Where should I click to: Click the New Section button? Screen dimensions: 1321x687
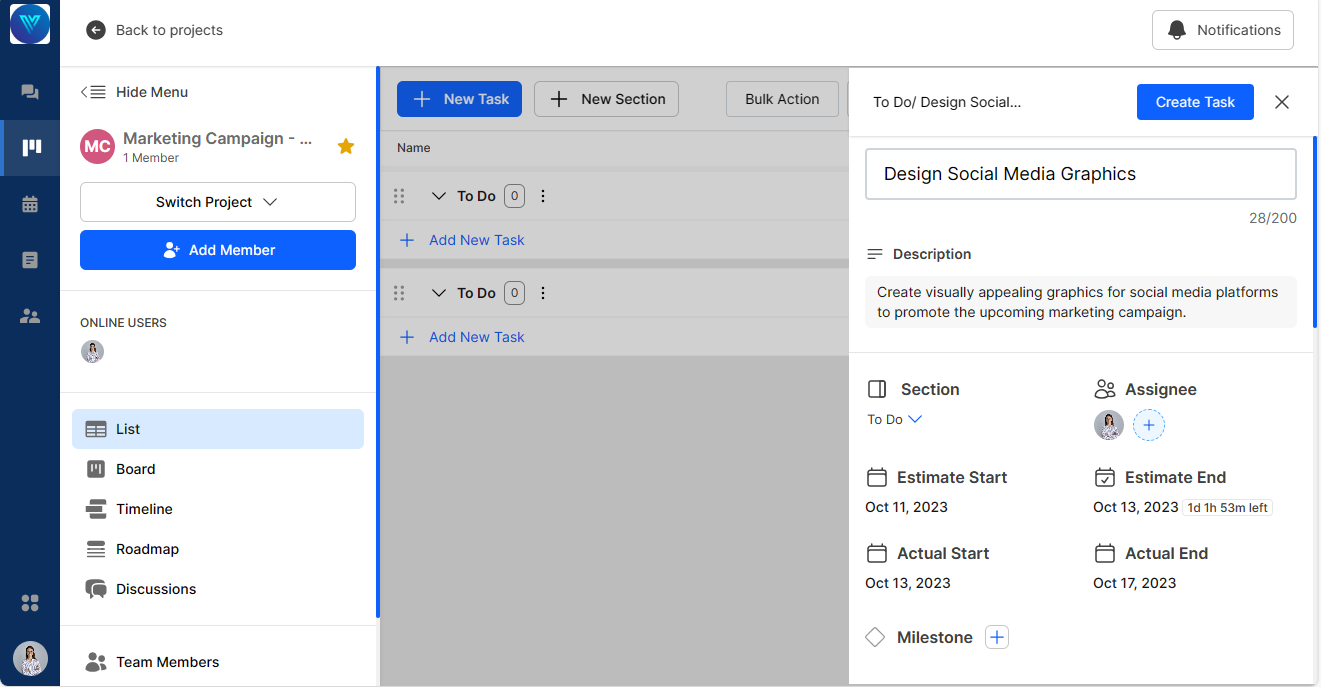[x=606, y=99]
